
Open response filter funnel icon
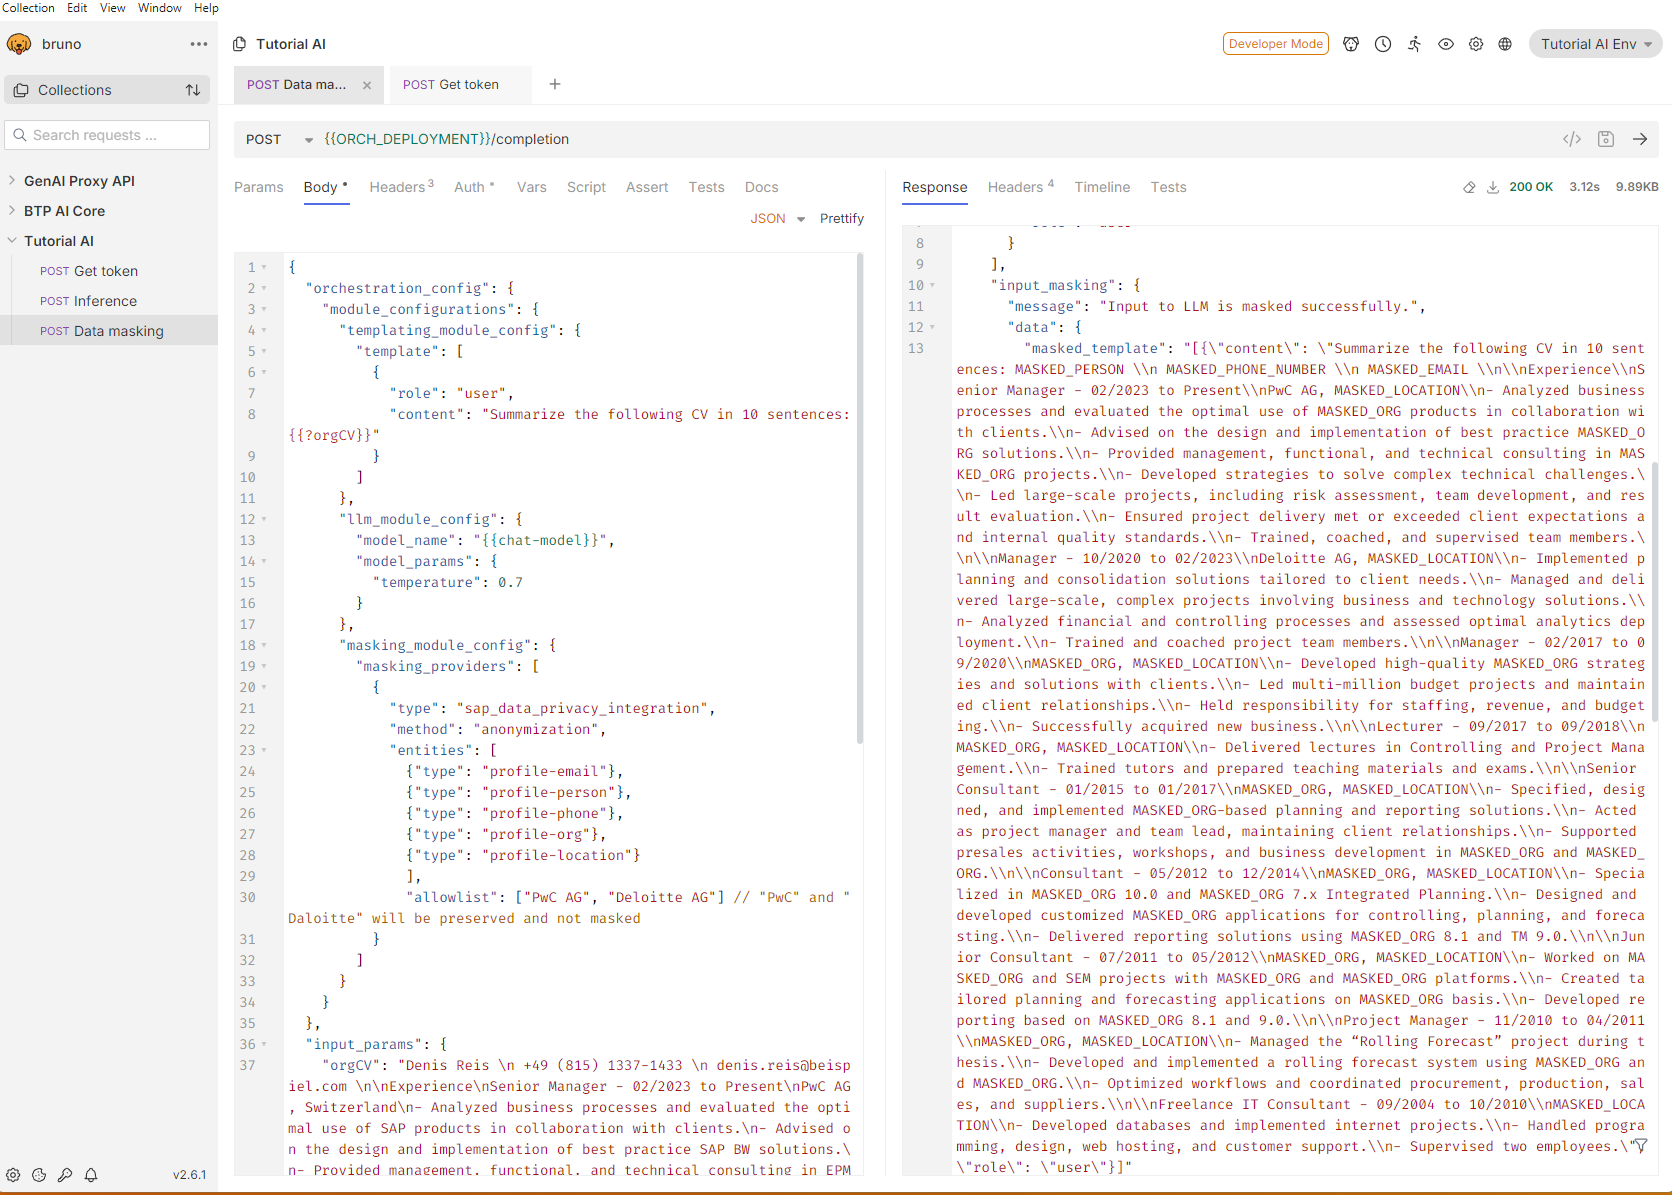pos(1640,1146)
